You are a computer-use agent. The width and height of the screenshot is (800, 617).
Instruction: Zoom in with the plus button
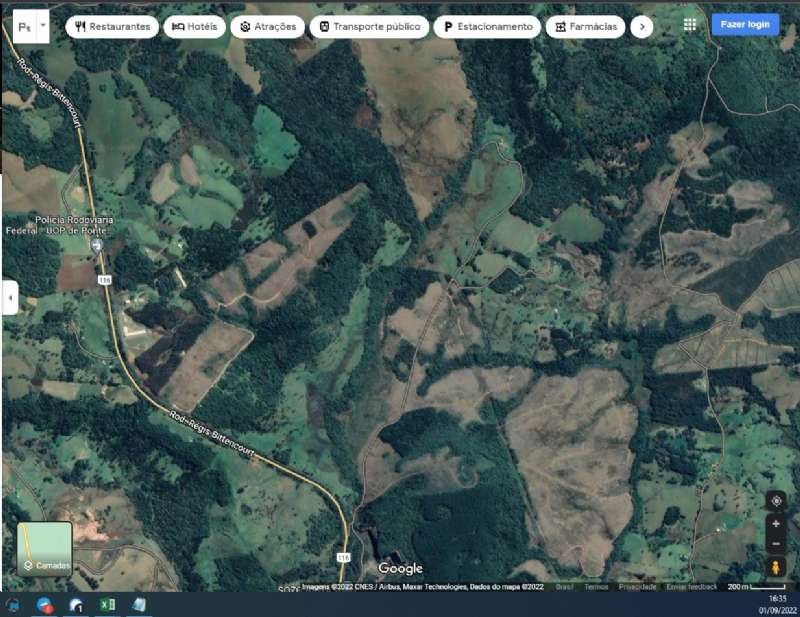(x=775, y=524)
